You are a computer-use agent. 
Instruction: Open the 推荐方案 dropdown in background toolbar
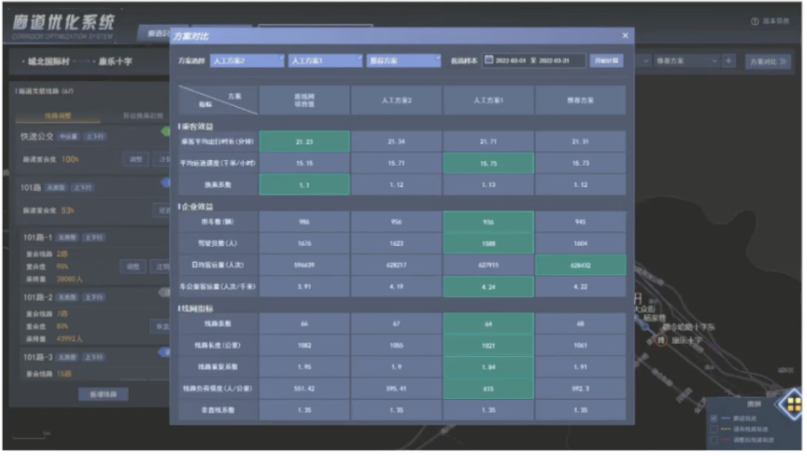coord(686,61)
